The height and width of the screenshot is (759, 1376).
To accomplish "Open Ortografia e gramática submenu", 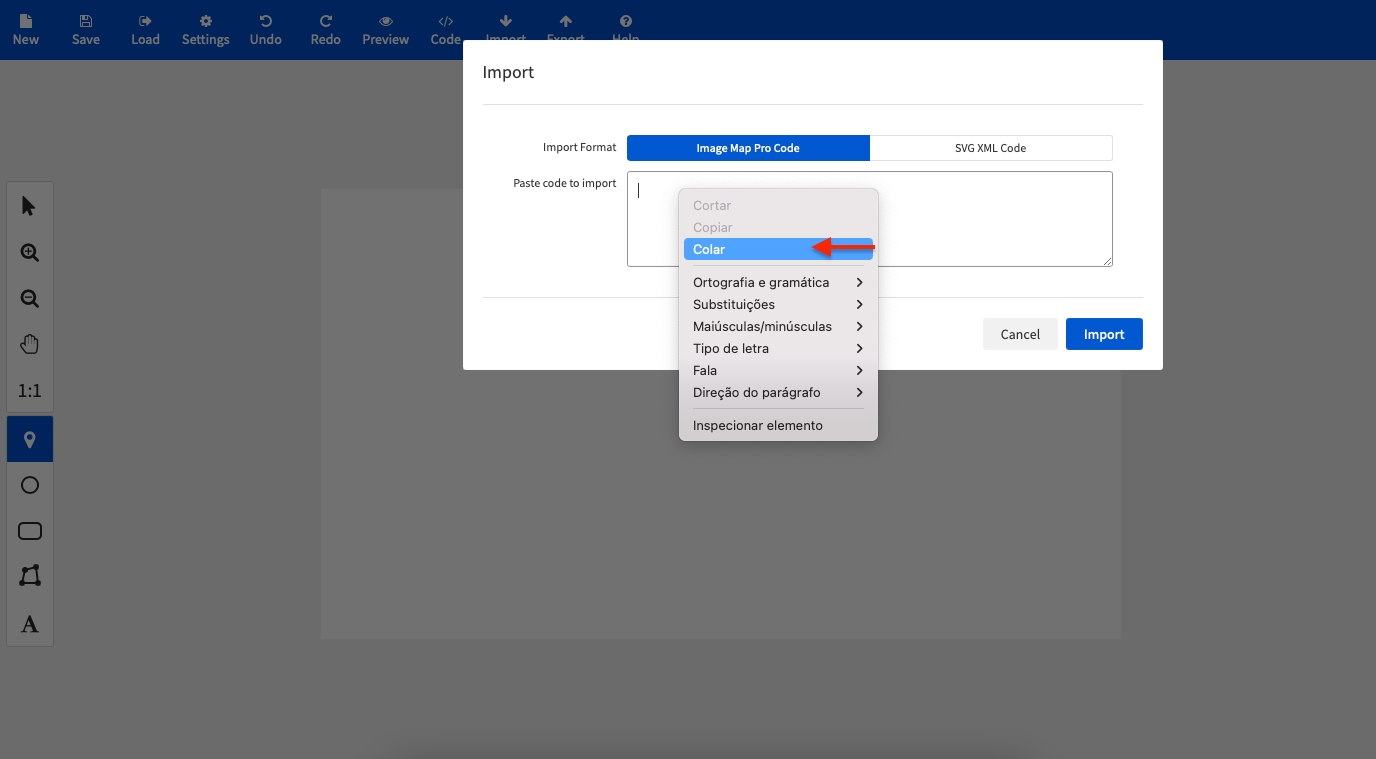I will pos(778,282).
